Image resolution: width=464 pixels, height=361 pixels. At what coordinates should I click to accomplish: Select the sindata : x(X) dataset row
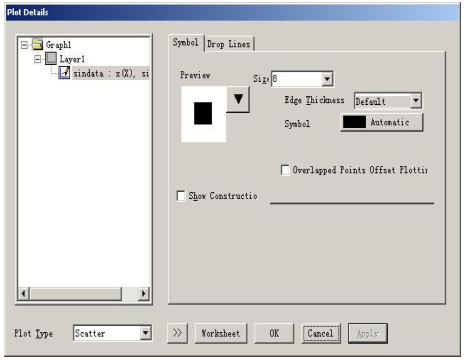tap(111, 73)
